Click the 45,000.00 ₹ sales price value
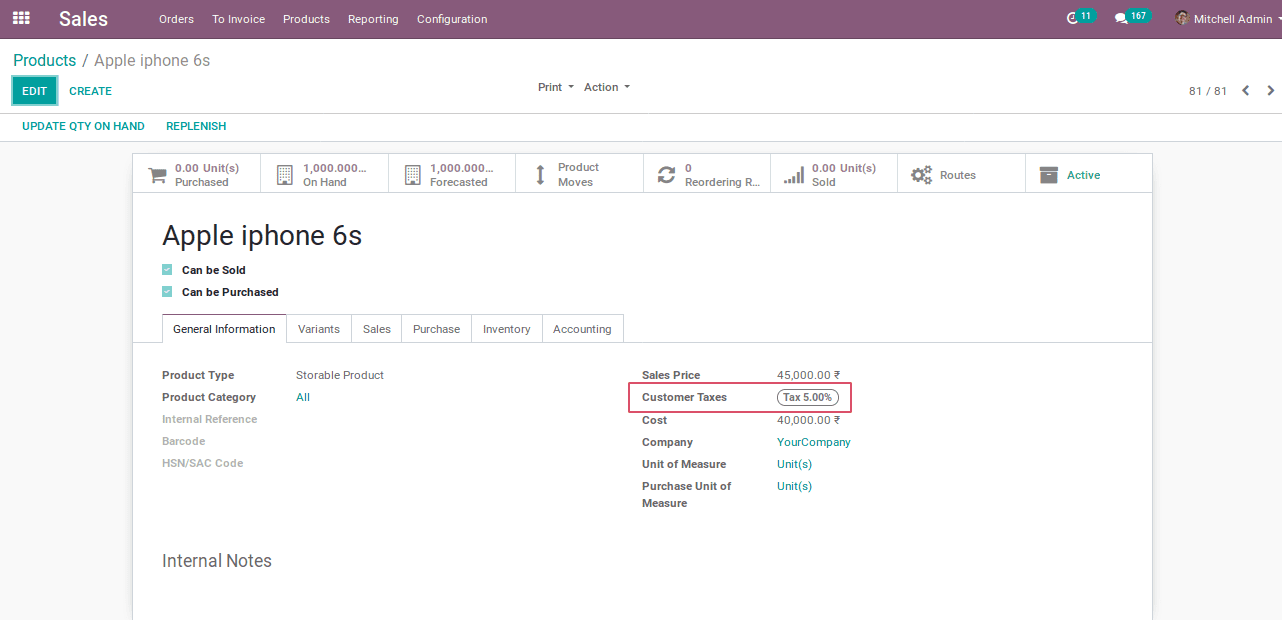The height and width of the screenshot is (620, 1282). [809, 375]
